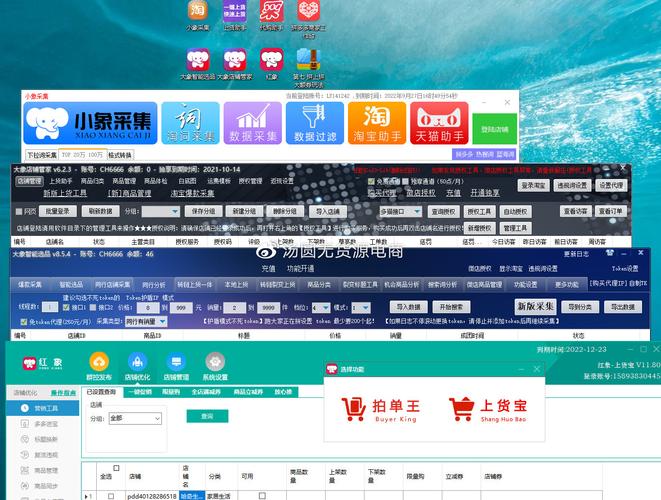Open 新版上货工具 link
Image resolution: width=661 pixels, height=500 pixels.
(65, 193)
